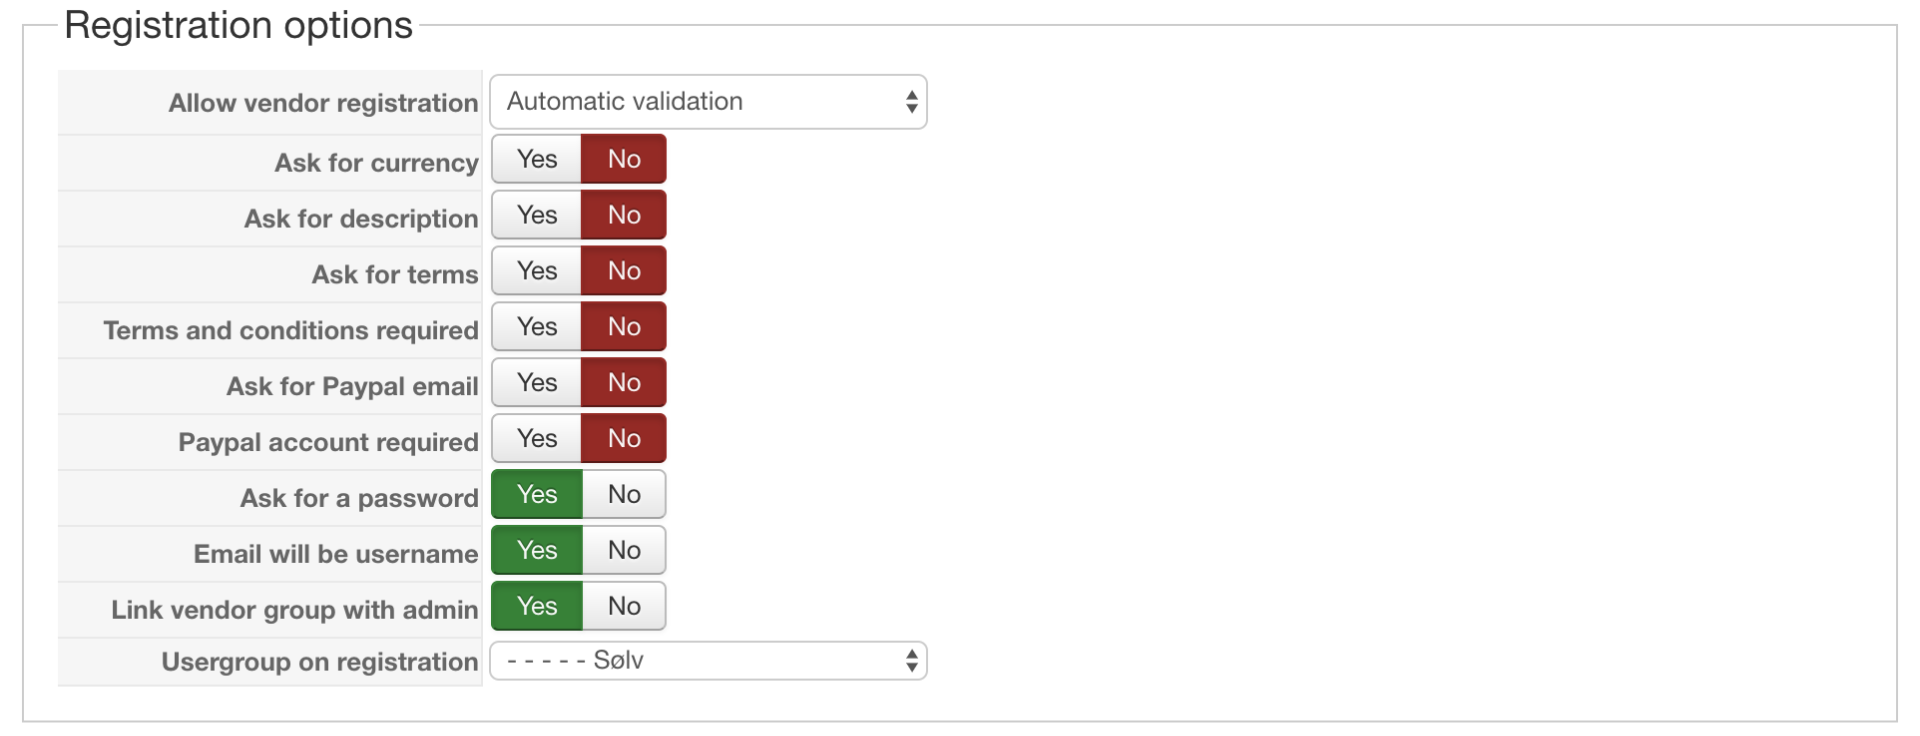
Task: Turn off Link vendor group with admin
Action: click(624, 607)
